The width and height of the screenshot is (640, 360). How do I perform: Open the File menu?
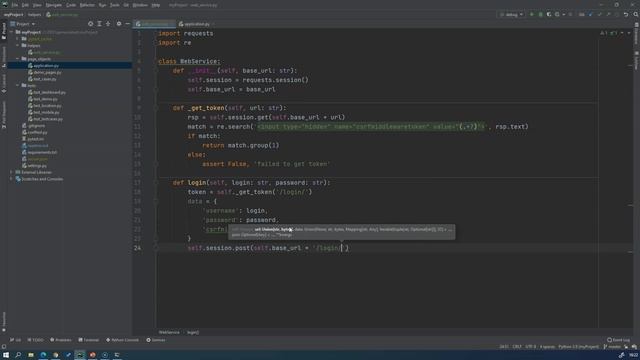pyautogui.click(x=15, y=5)
